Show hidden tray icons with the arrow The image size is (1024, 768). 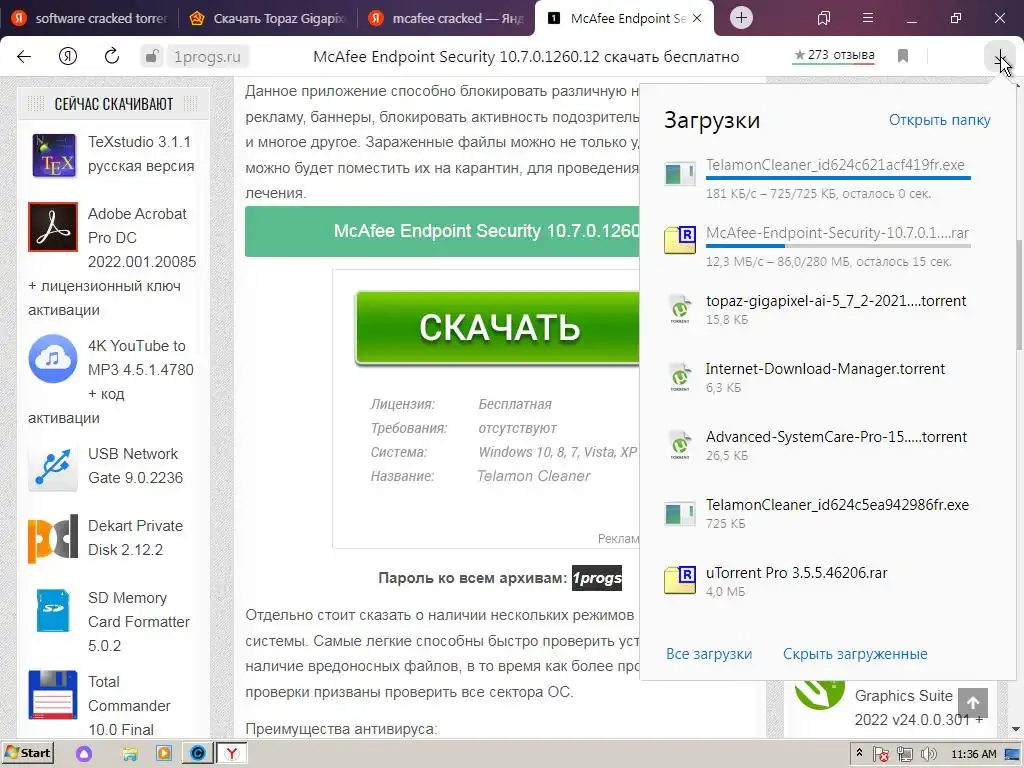pyautogui.click(x=859, y=753)
